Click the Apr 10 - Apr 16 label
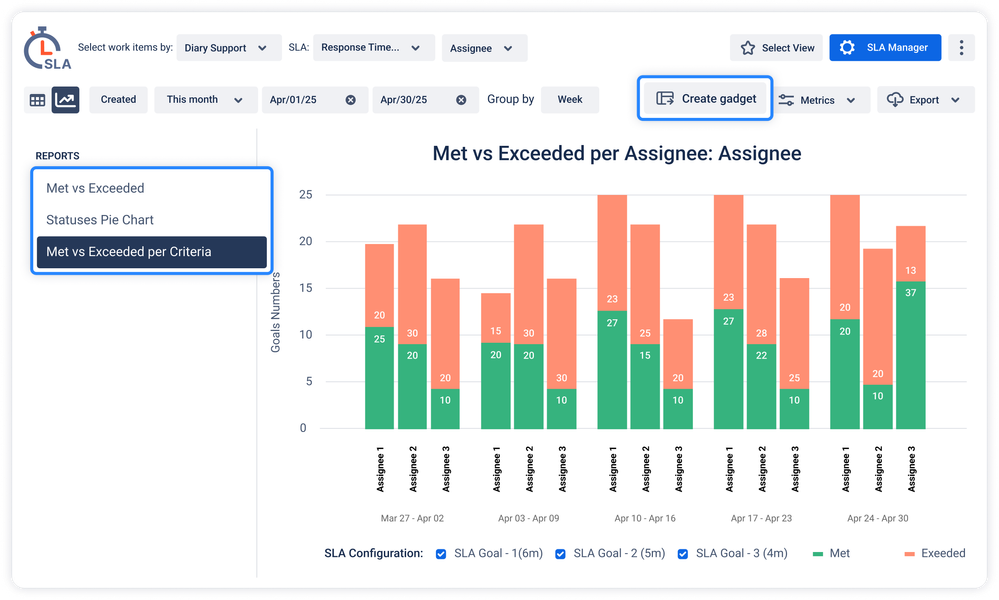The image size is (999, 600). click(645, 518)
